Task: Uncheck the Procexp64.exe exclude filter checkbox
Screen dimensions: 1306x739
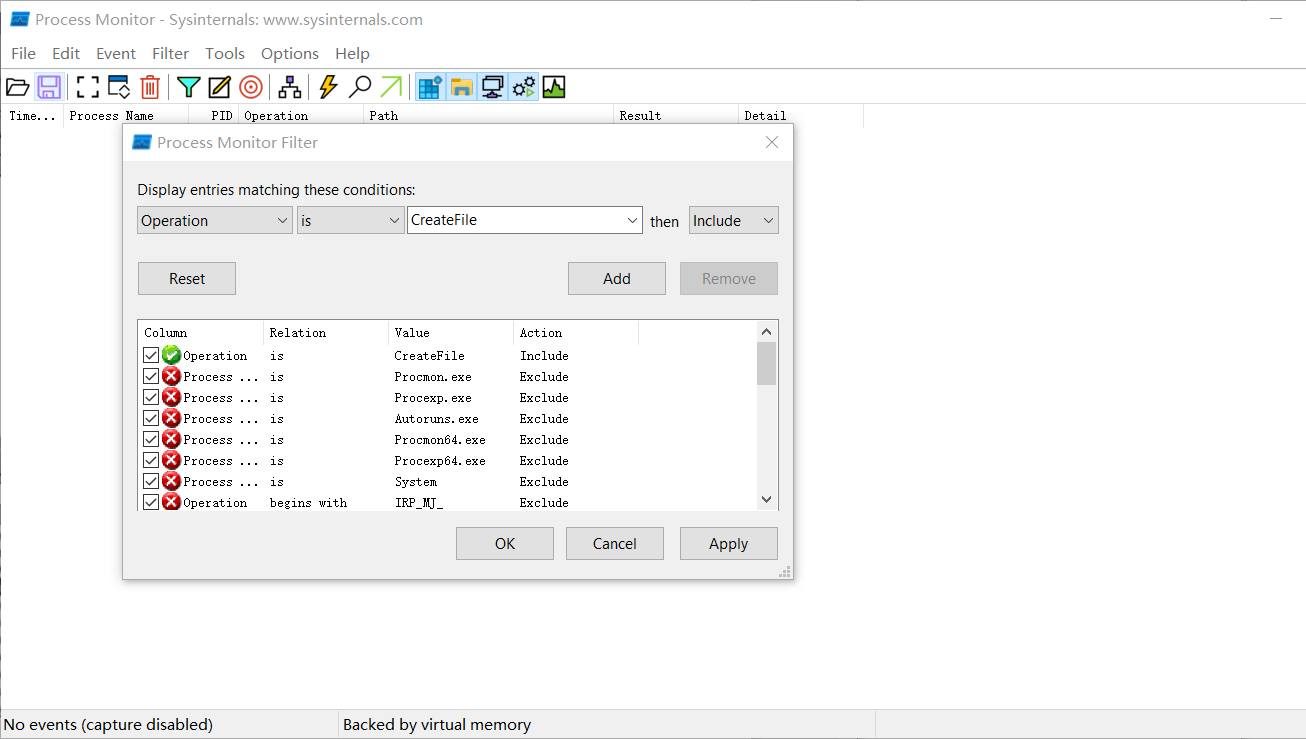Action: coord(151,460)
